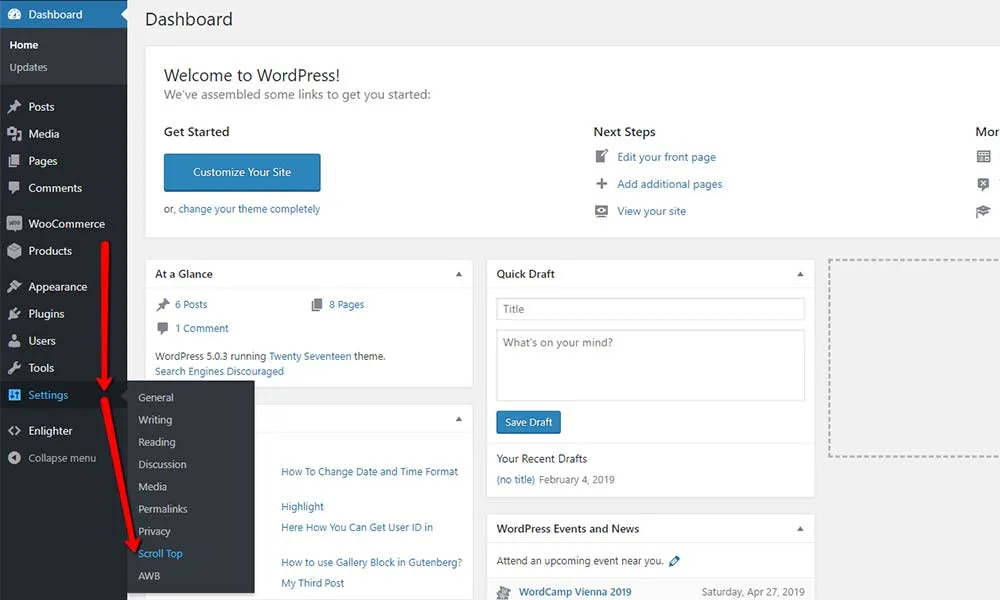Collapse the WordPress Events and News widget
Screen dimensions: 1000x600
pyautogui.click(x=800, y=529)
